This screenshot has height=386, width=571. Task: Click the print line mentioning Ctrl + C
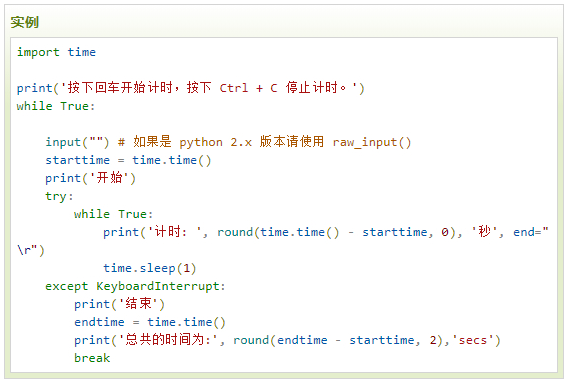190,88
